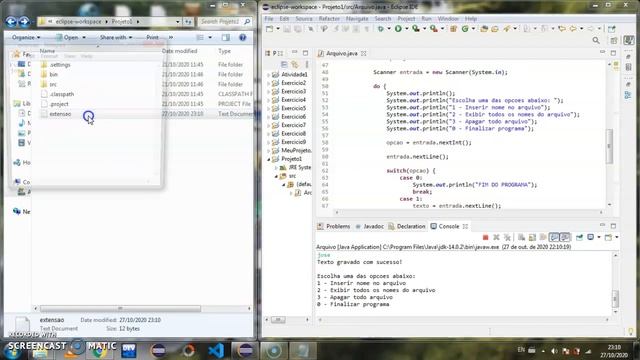
Task: Click the New Java Package icon
Action: pyautogui.click(x=453, y=29)
